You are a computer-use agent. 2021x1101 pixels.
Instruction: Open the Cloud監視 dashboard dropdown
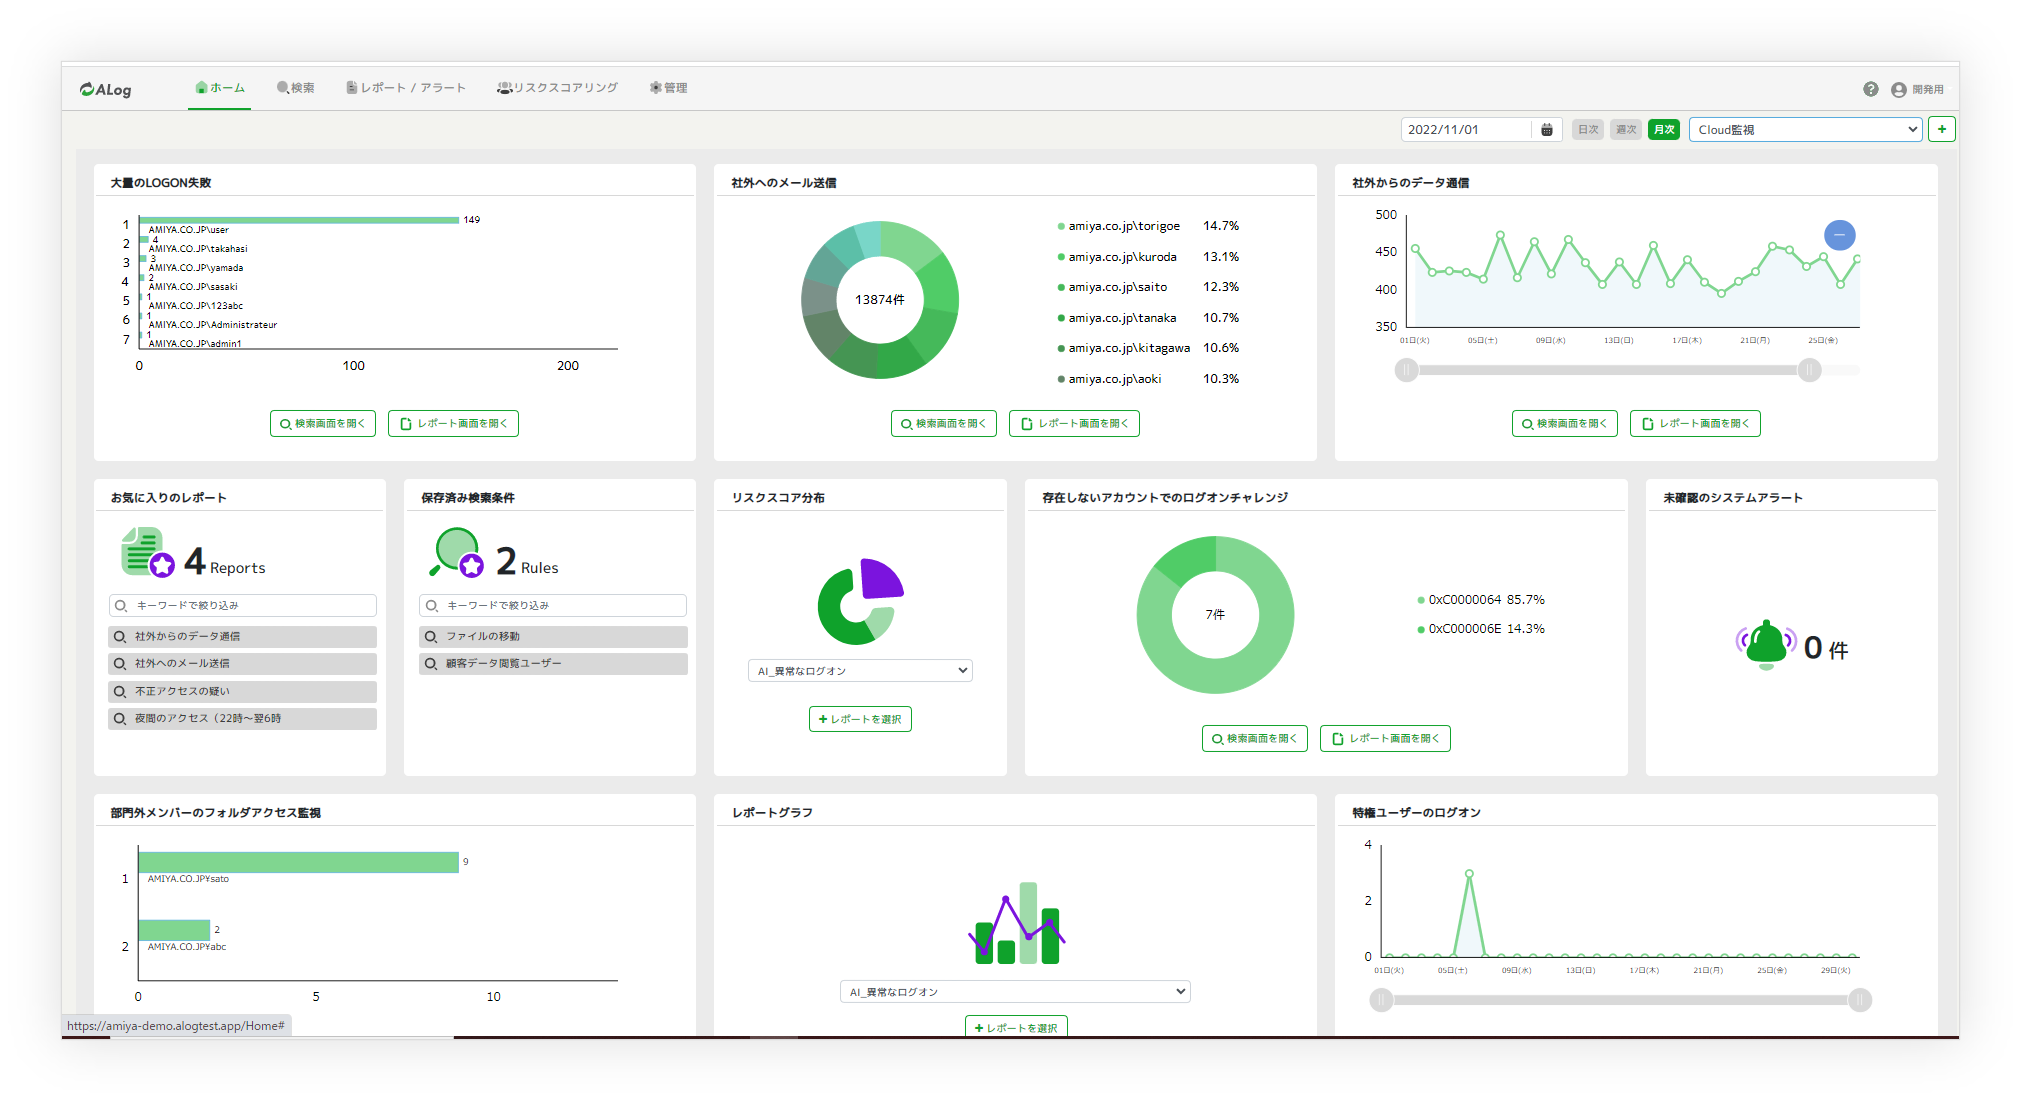tap(1805, 129)
